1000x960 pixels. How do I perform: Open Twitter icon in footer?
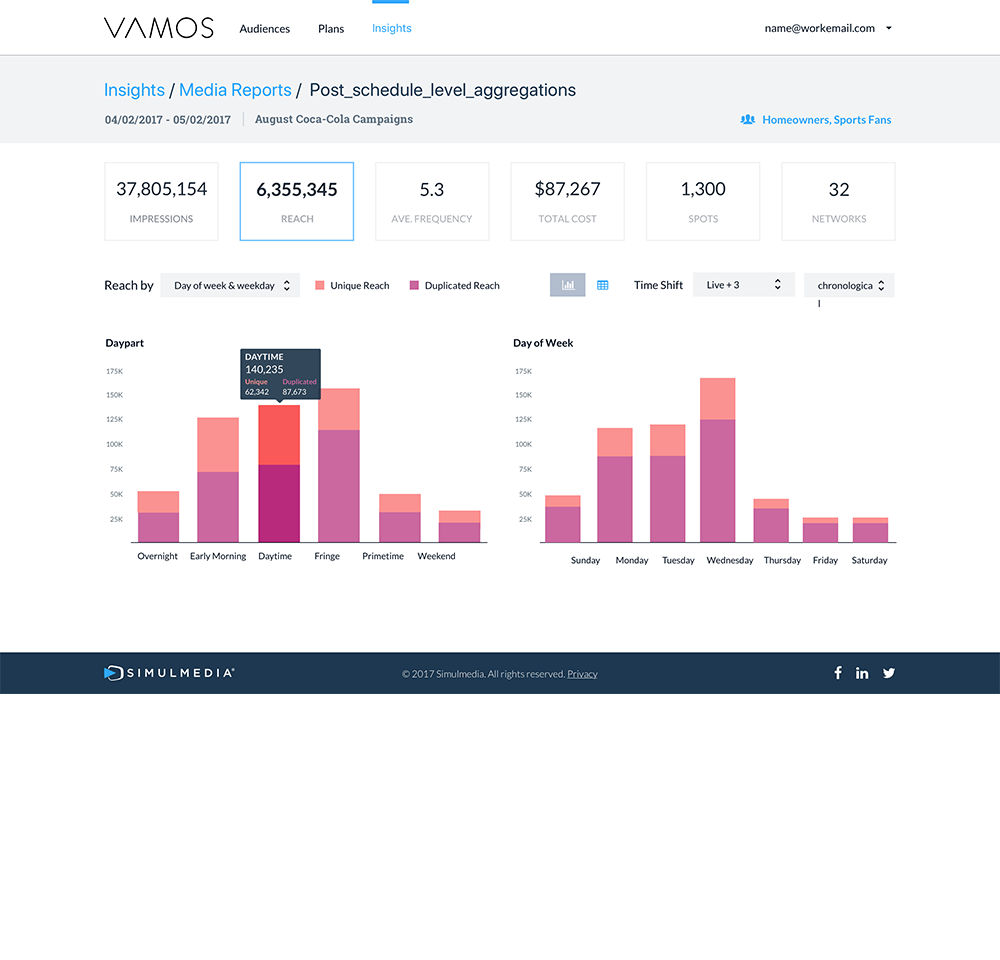click(889, 673)
